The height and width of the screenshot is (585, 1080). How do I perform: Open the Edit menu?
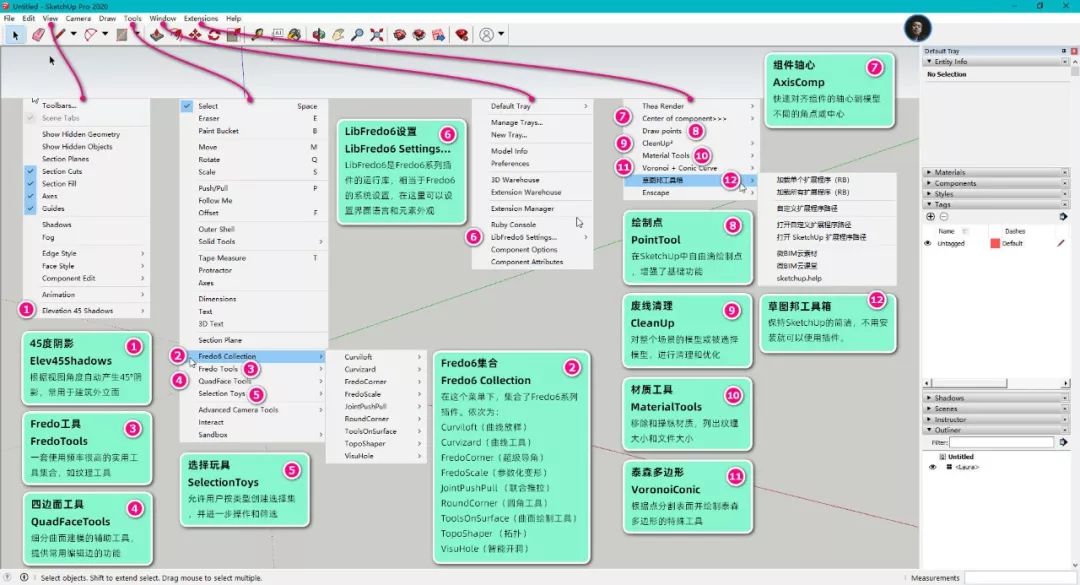(28, 19)
